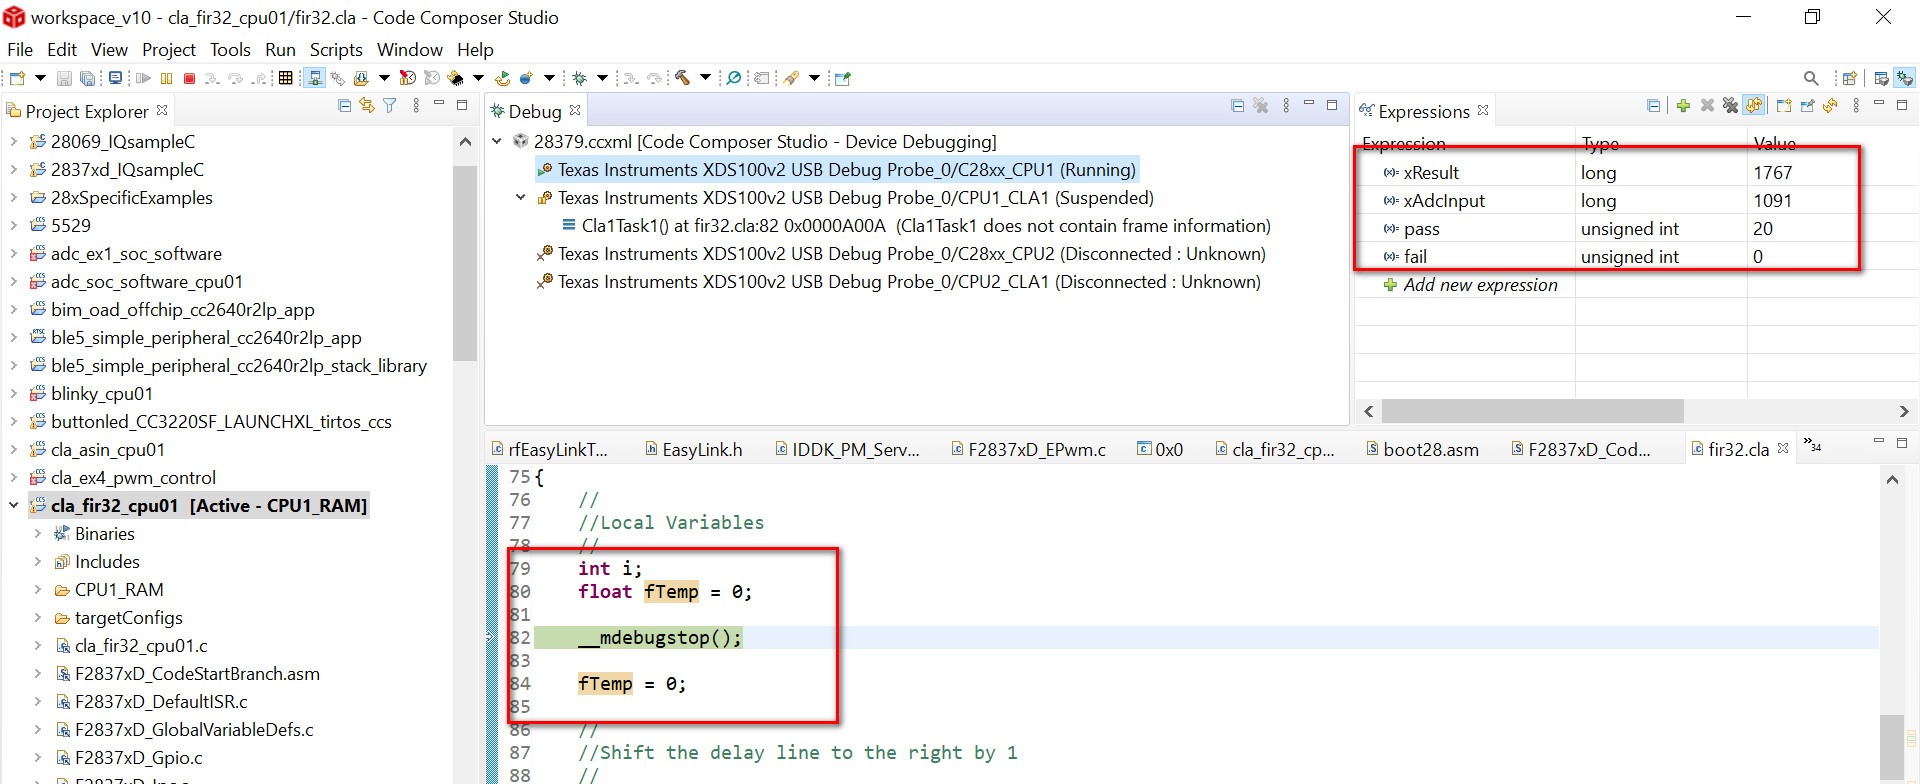Click the load program chip icon
The image size is (1920, 784).
pos(455,78)
